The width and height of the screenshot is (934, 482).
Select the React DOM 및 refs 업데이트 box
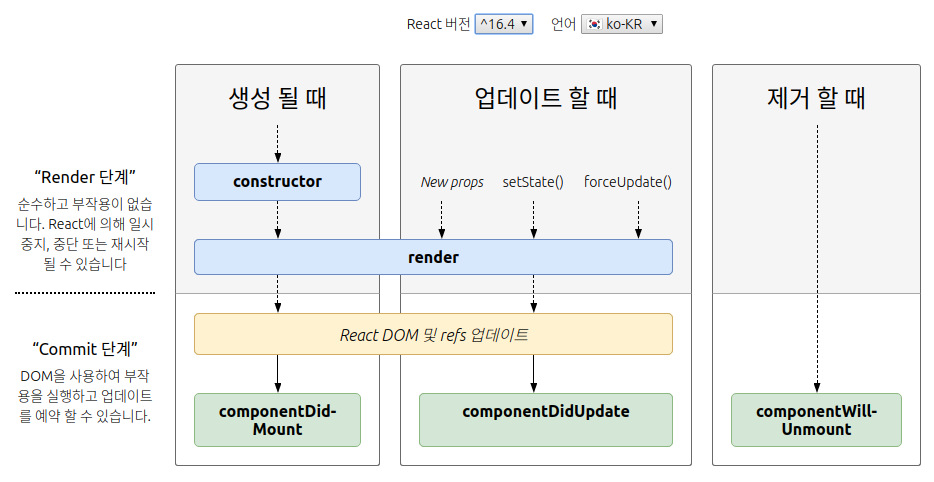tap(433, 334)
